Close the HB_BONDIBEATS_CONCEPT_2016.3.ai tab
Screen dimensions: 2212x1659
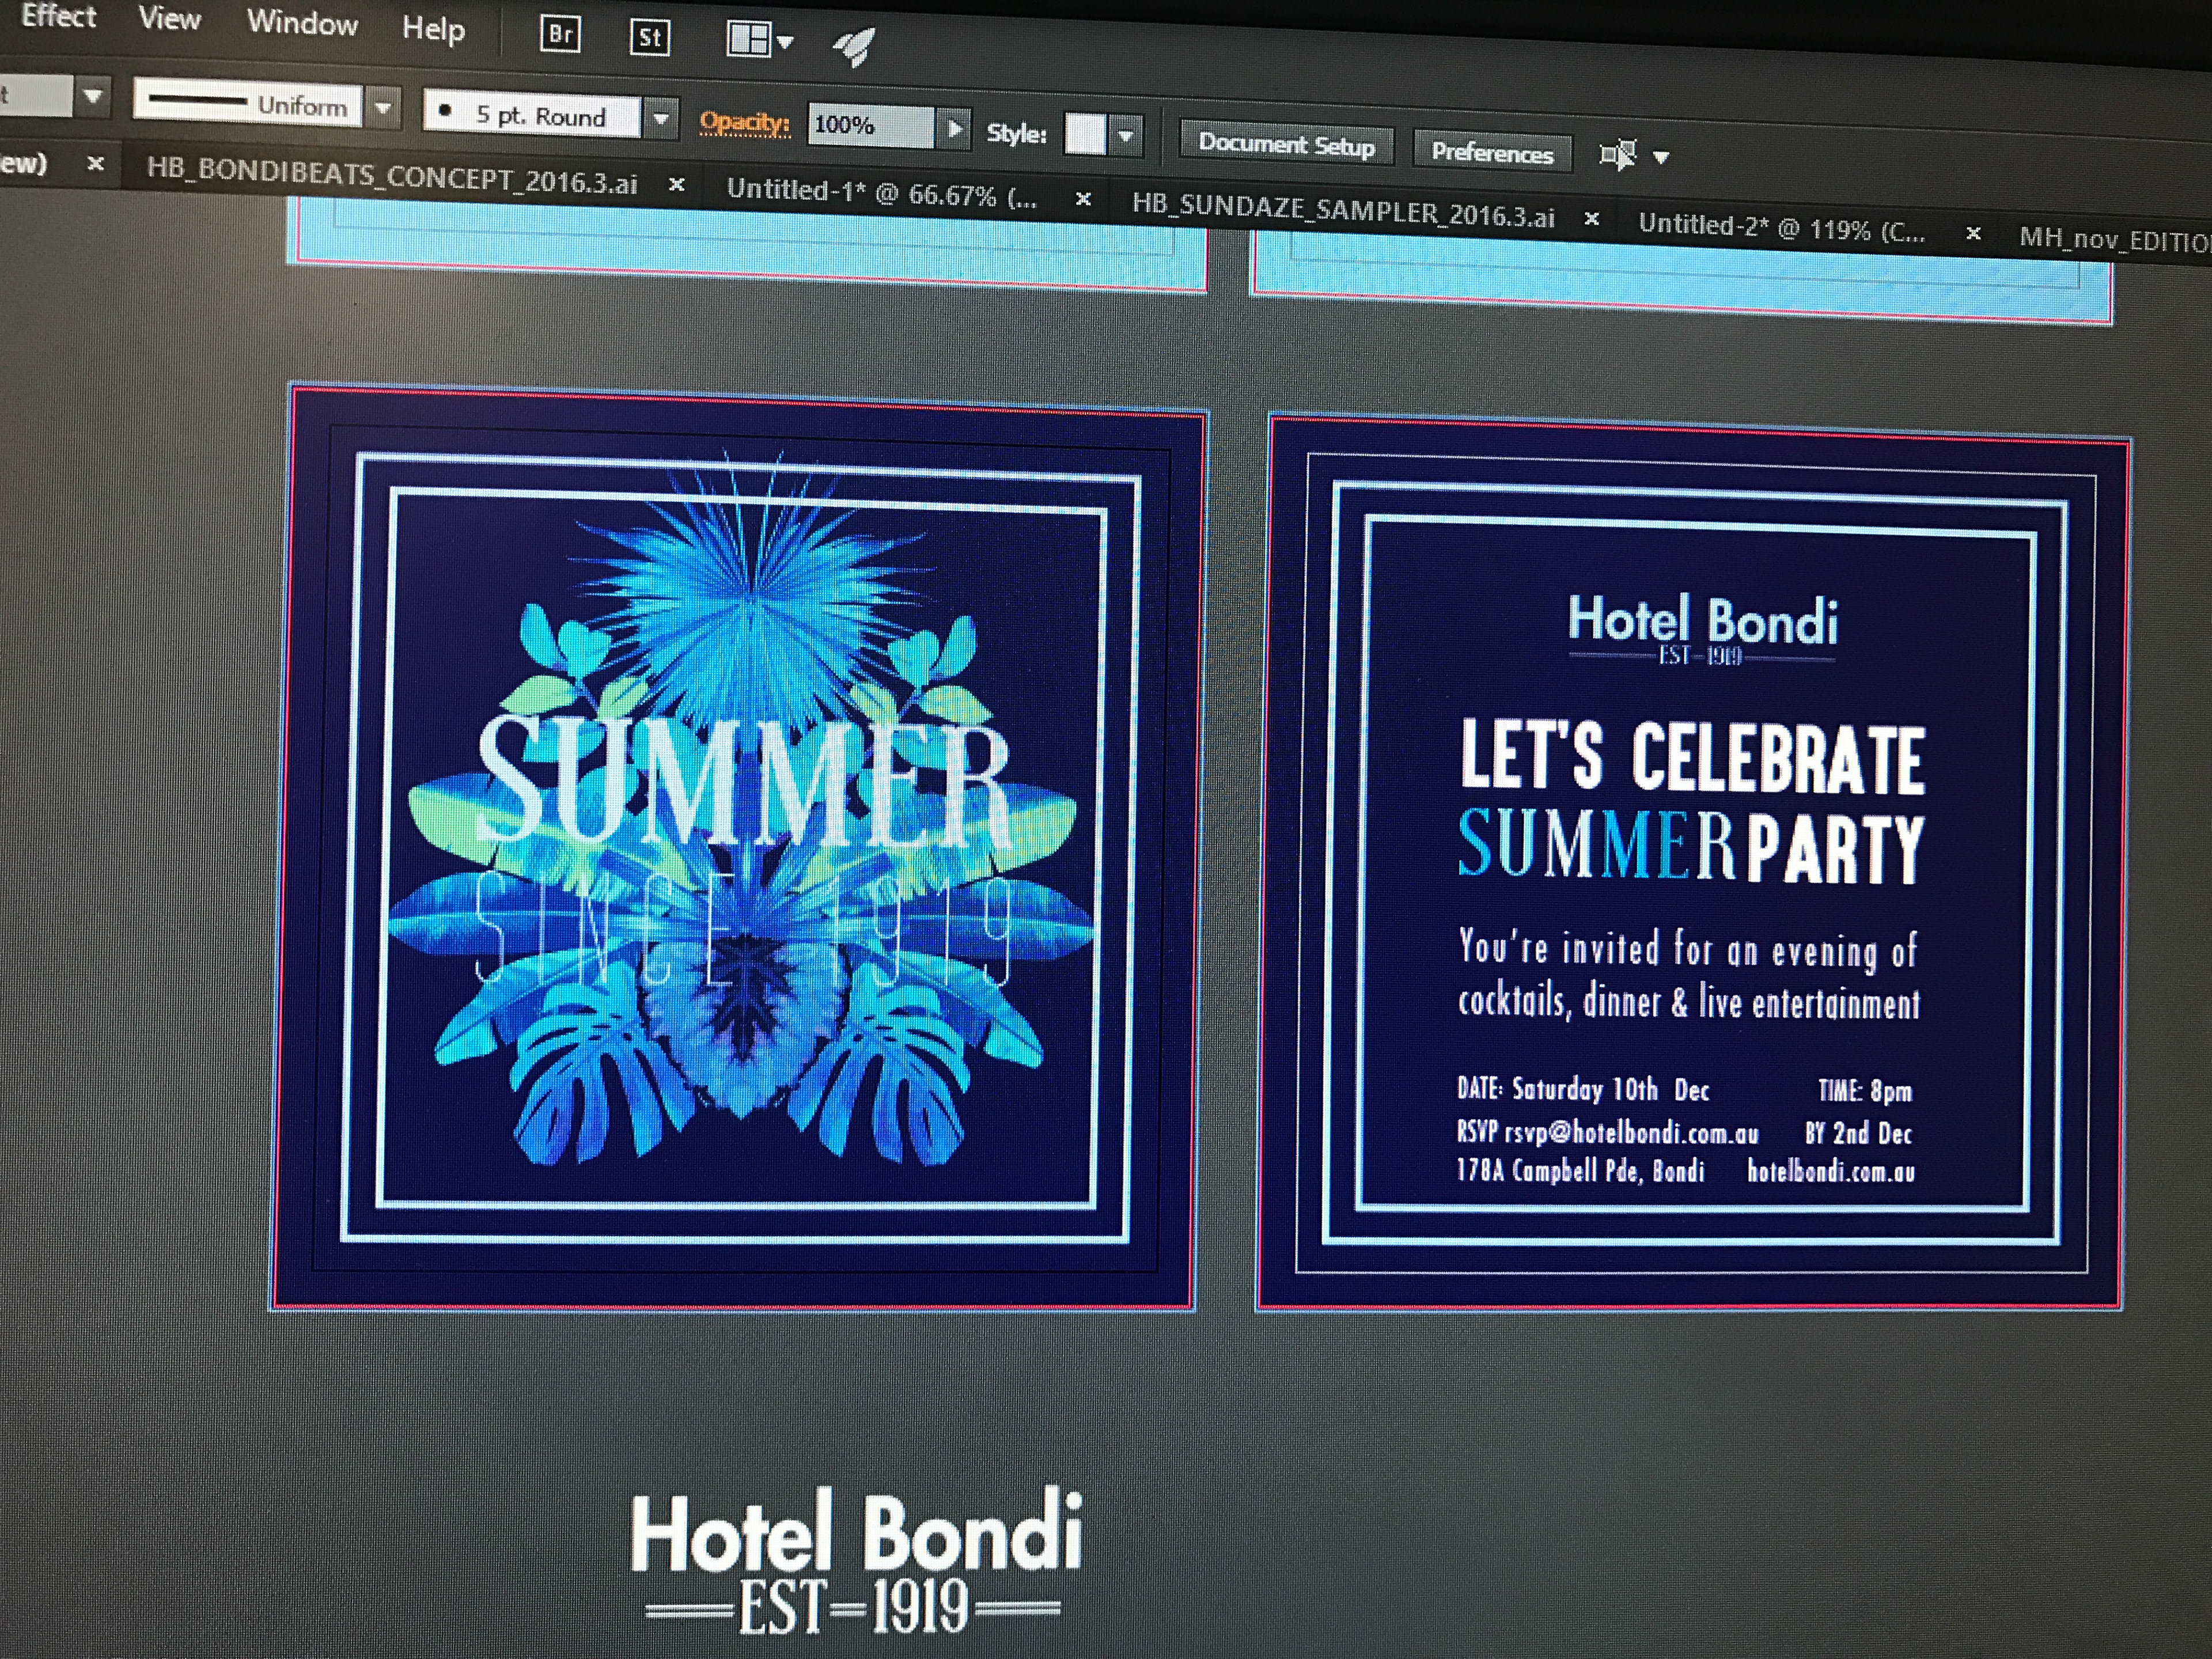[677, 185]
